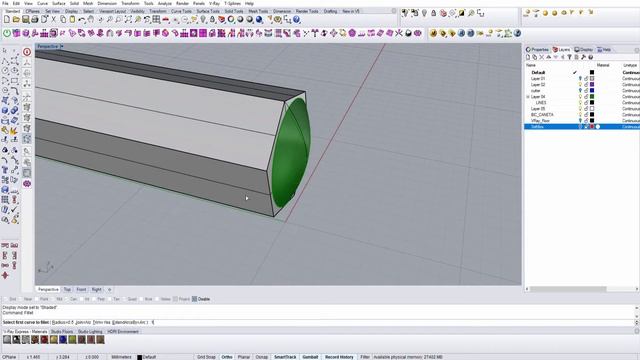
Task: Click Record History in status bar
Action: (339, 357)
